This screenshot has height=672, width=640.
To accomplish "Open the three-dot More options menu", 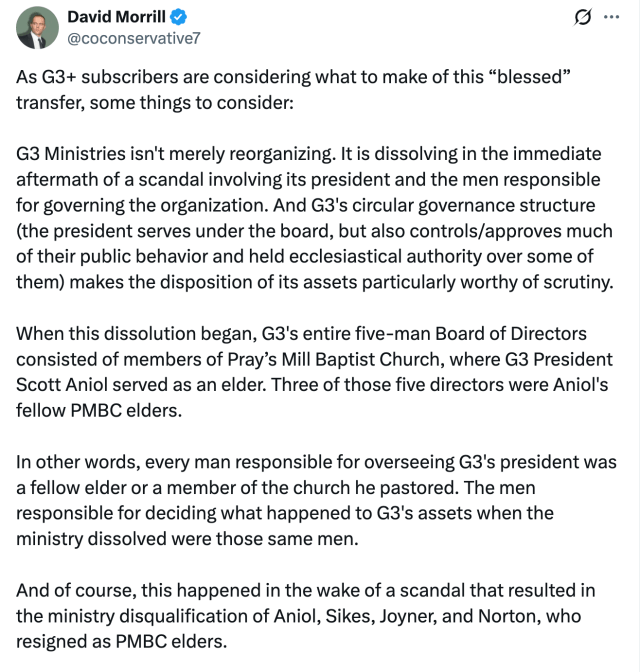I will pos(611,17).
